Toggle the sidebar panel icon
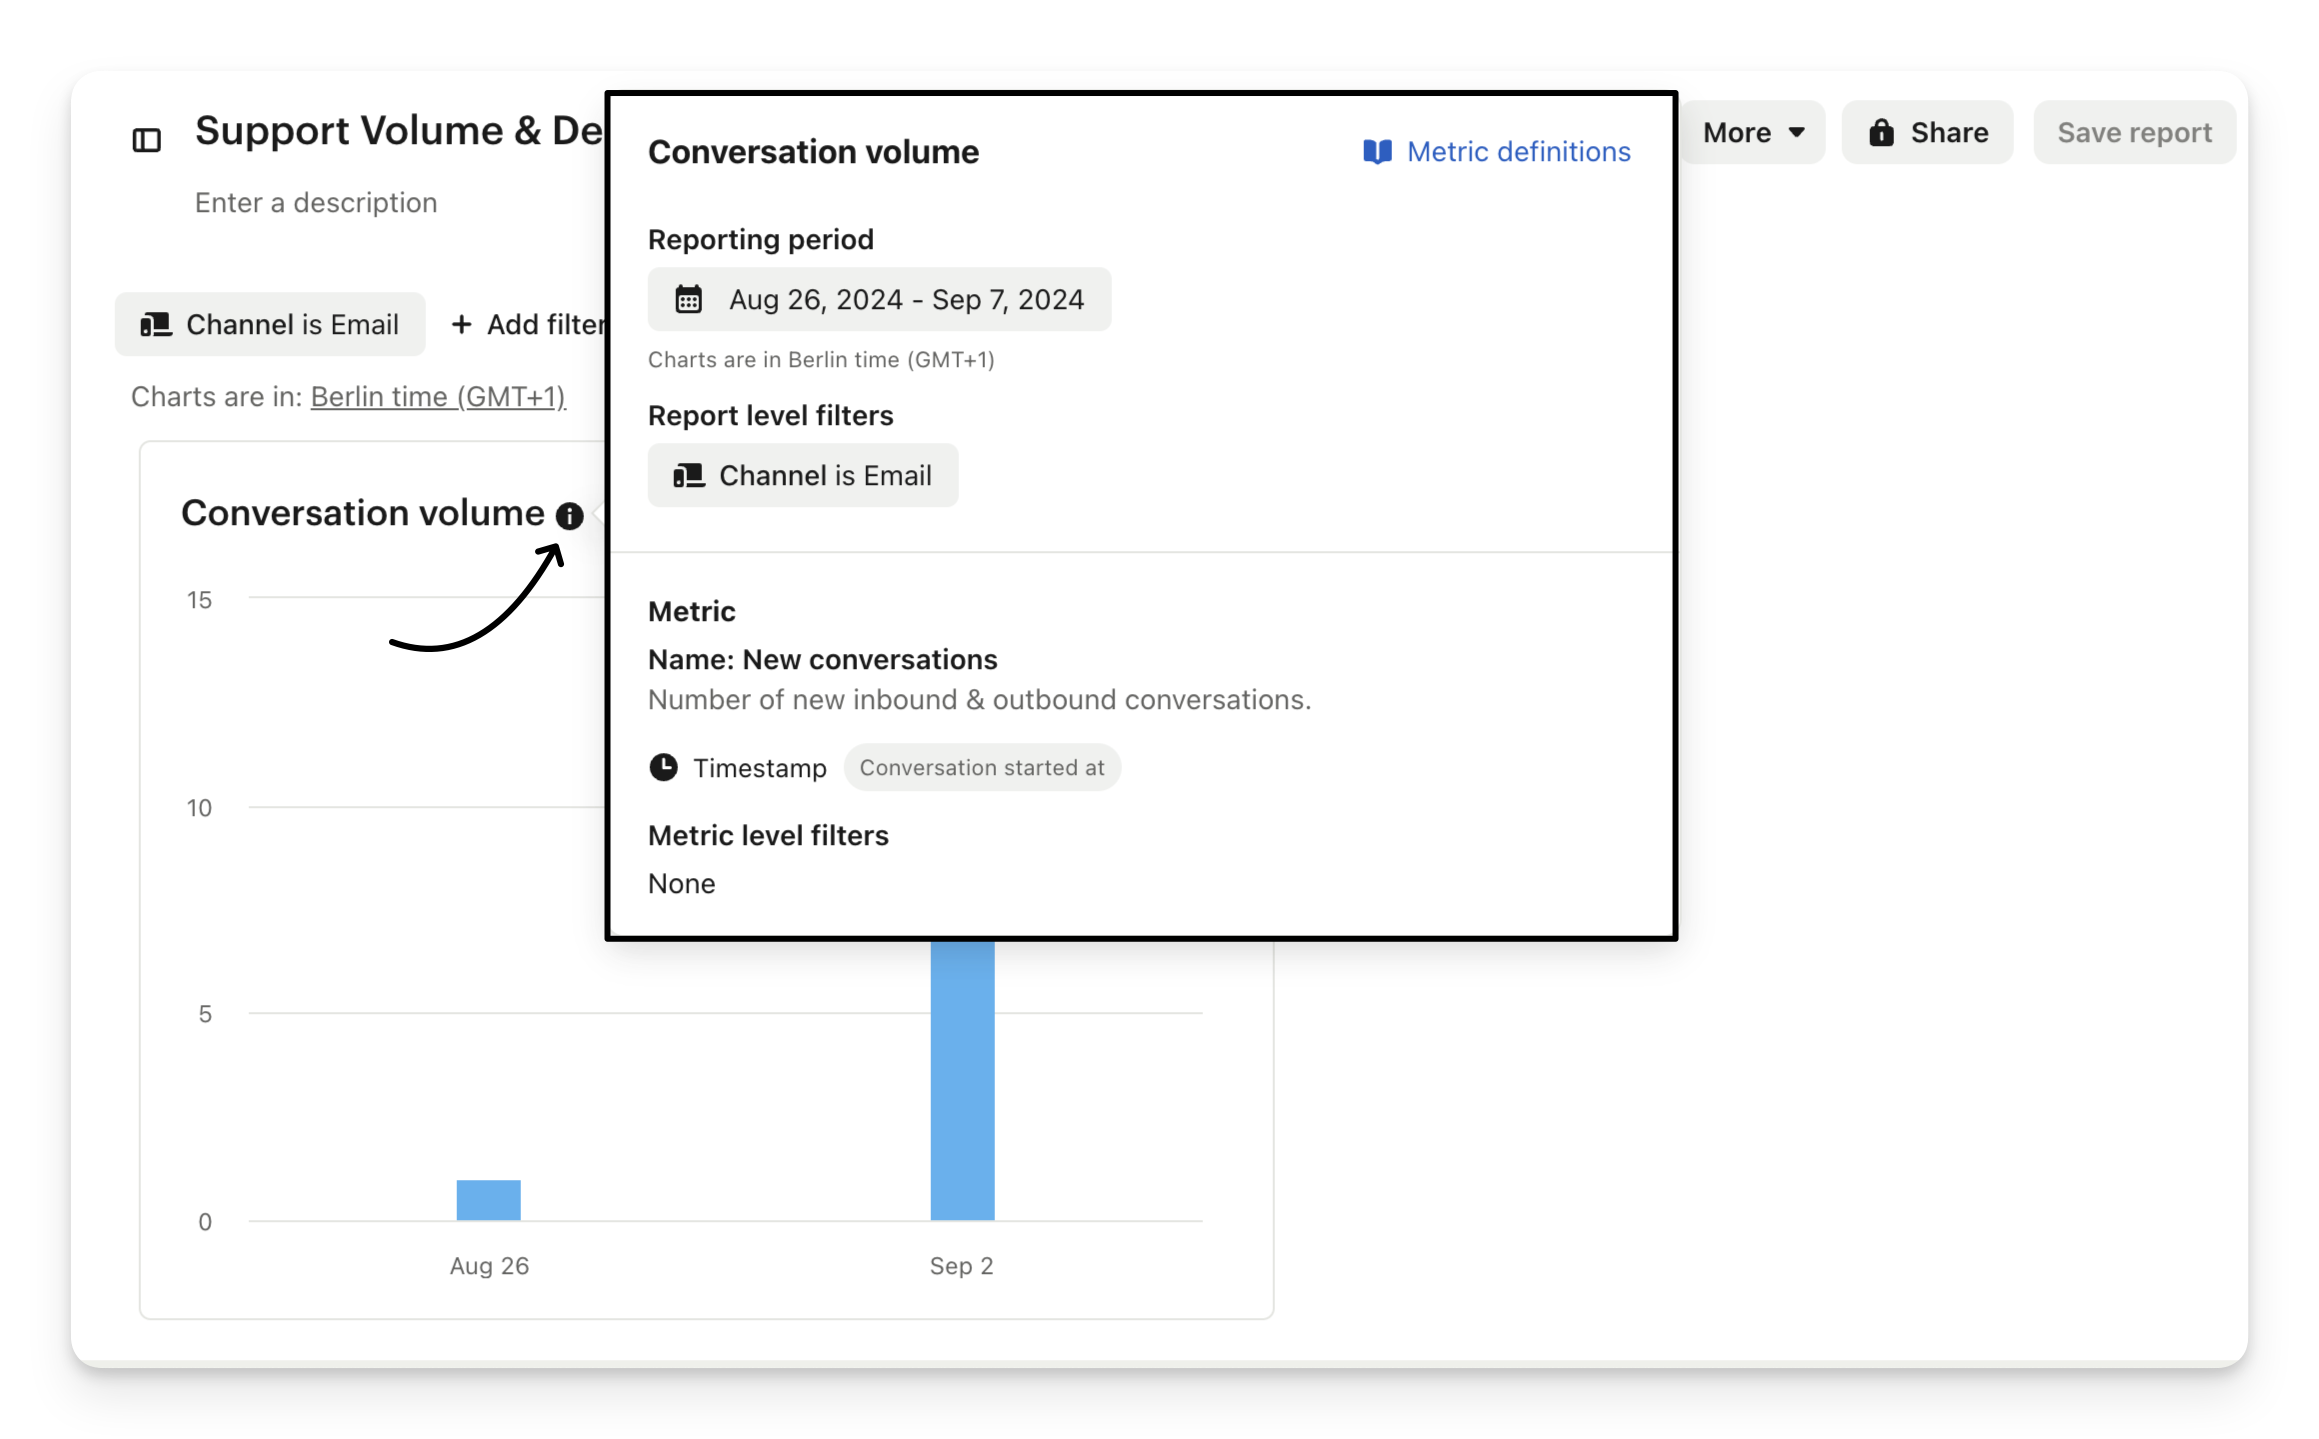This screenshot has width=2319, height=1439. [x=146, y=140]
